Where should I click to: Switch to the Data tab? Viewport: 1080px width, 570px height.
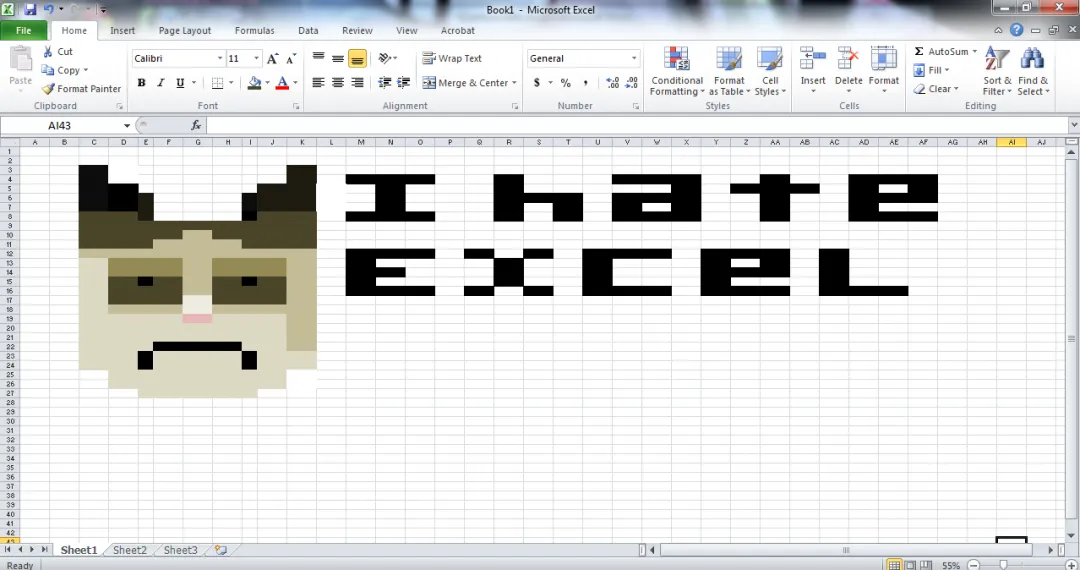pyautogui.click(x=308, y=30)
